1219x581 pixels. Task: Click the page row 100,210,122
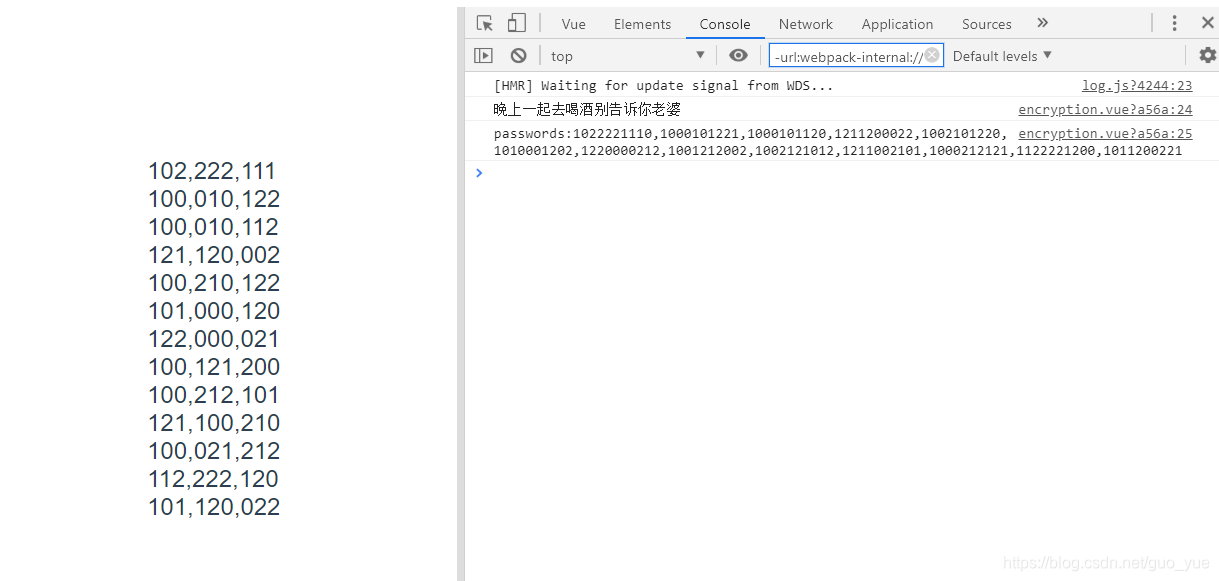click(214, 283)
